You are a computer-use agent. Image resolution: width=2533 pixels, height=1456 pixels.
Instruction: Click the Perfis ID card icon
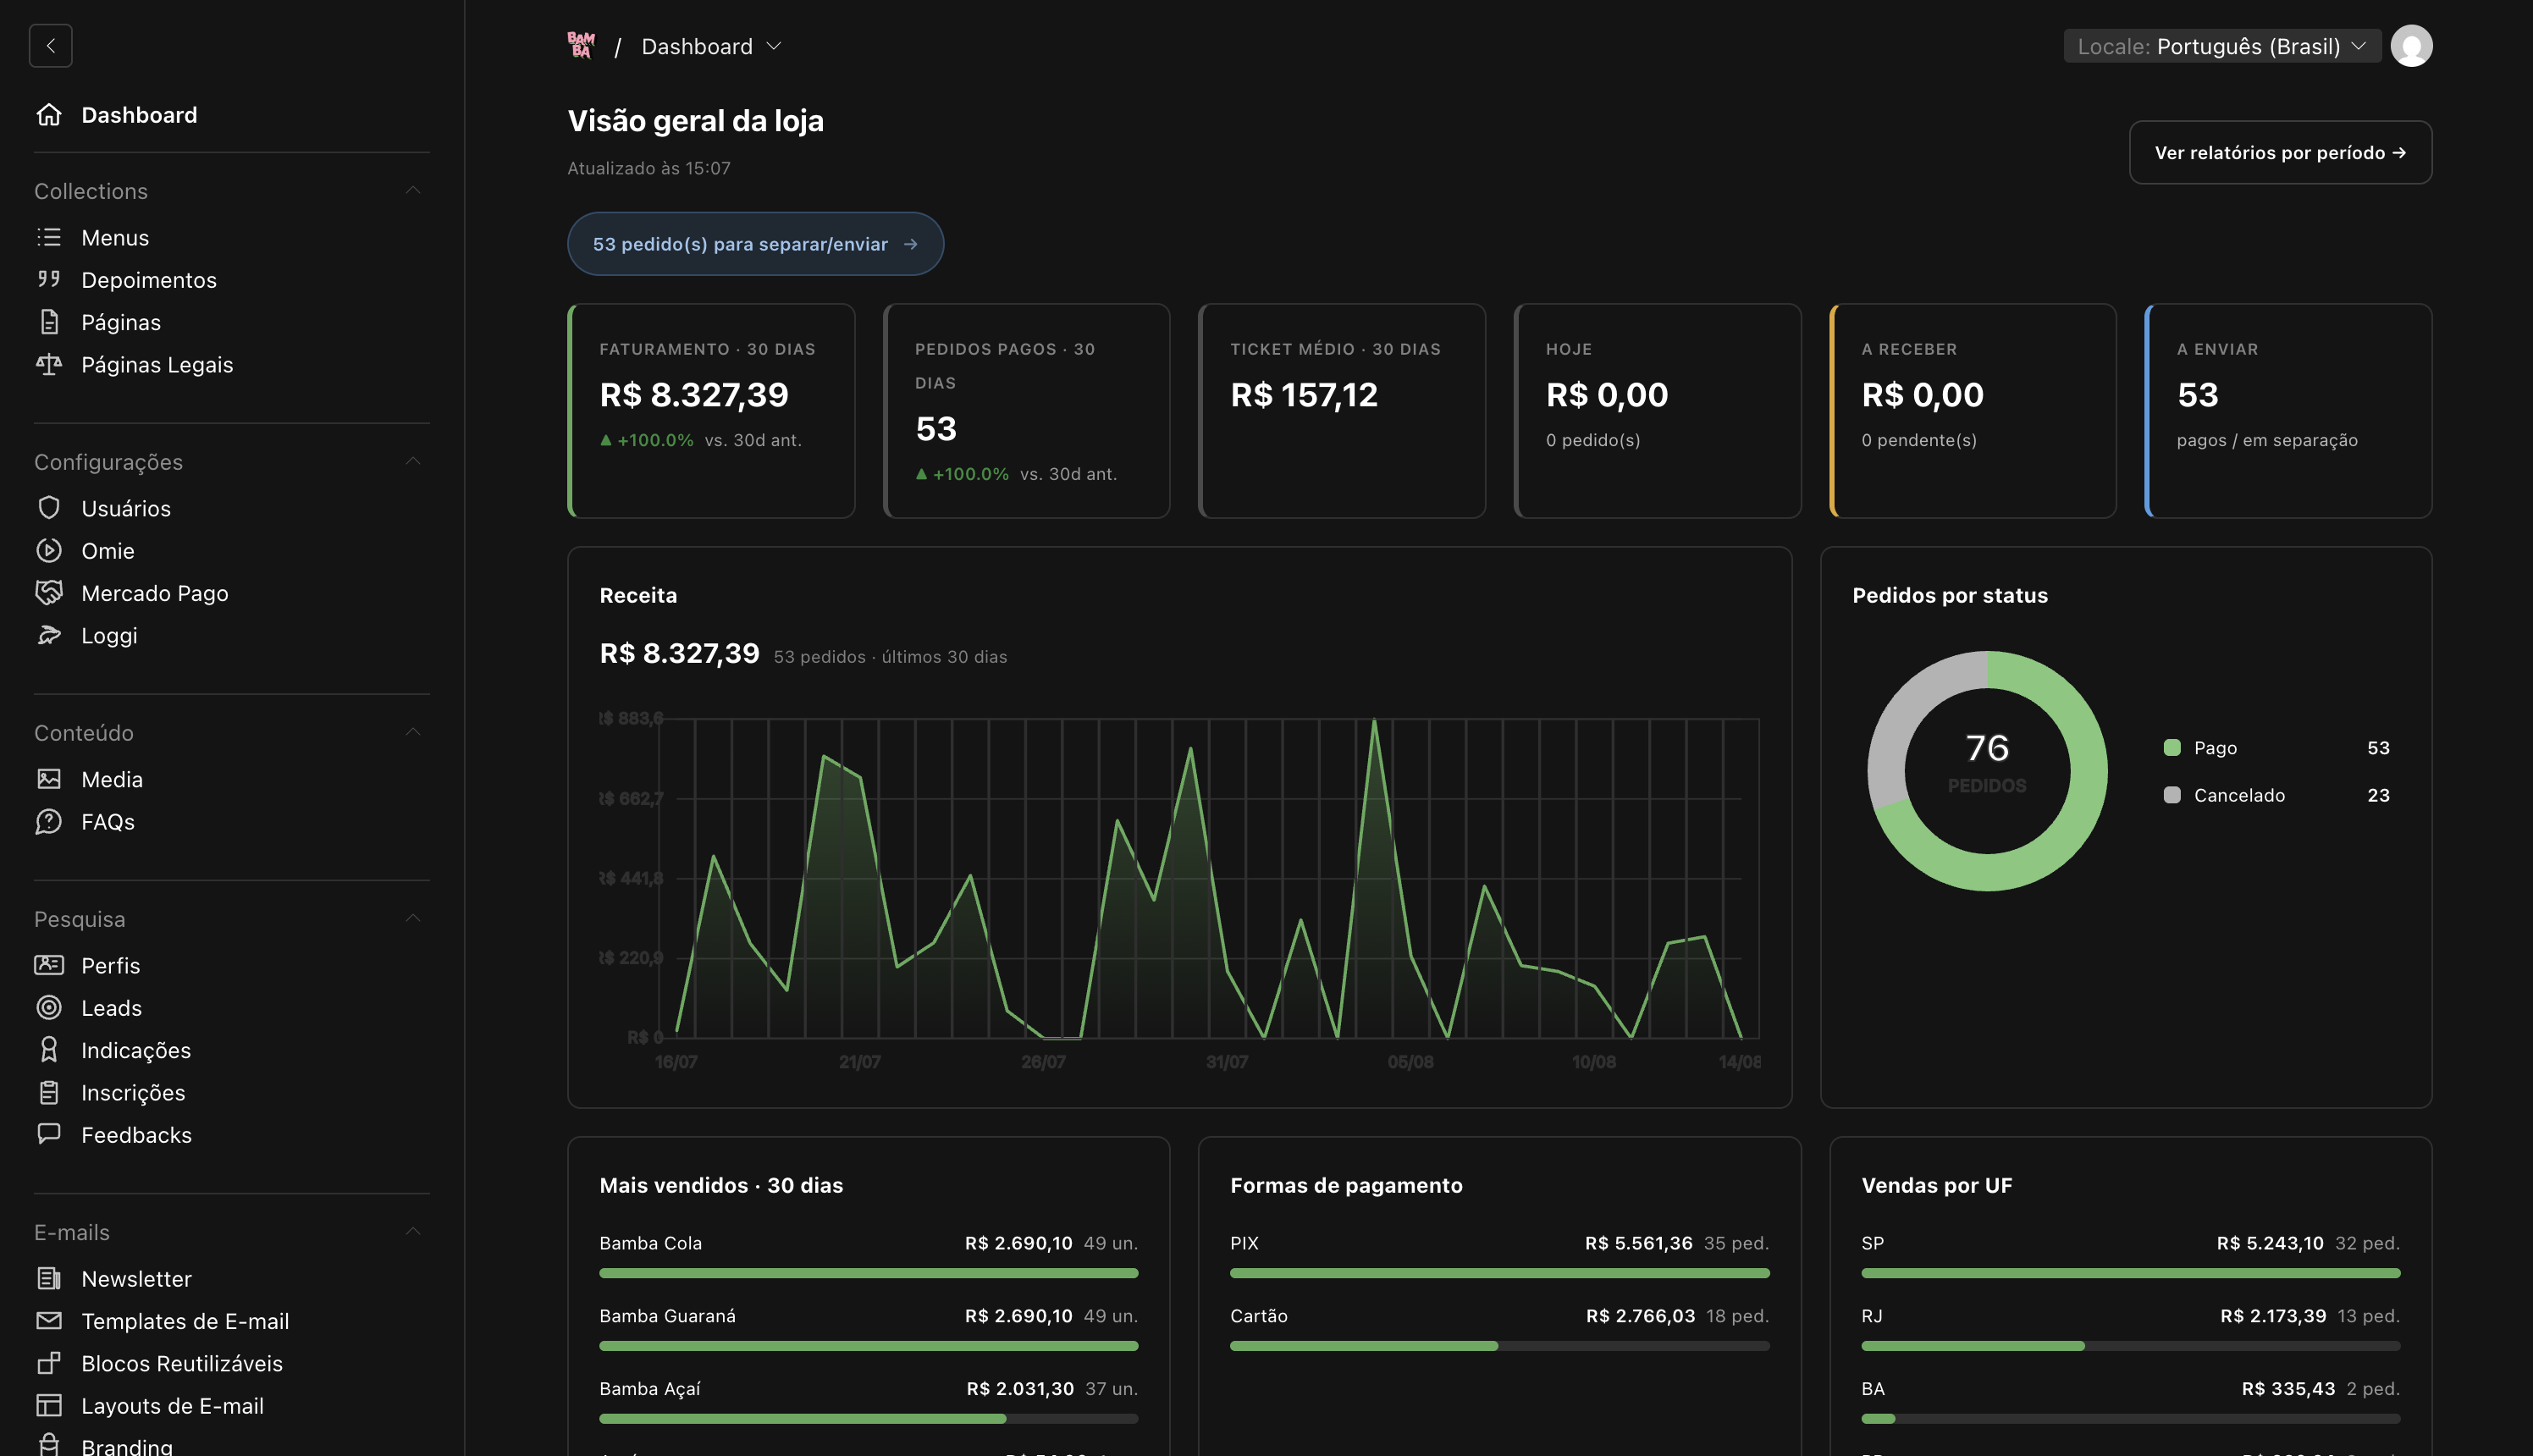(49, 965)
